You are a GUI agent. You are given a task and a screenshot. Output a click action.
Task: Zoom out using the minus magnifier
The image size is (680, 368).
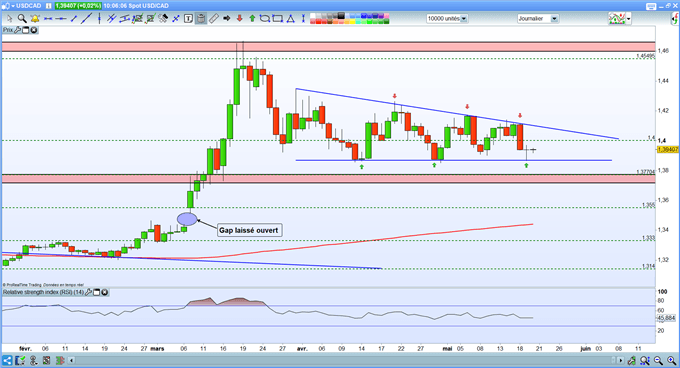pyautogui.click(x=658, y=360)
